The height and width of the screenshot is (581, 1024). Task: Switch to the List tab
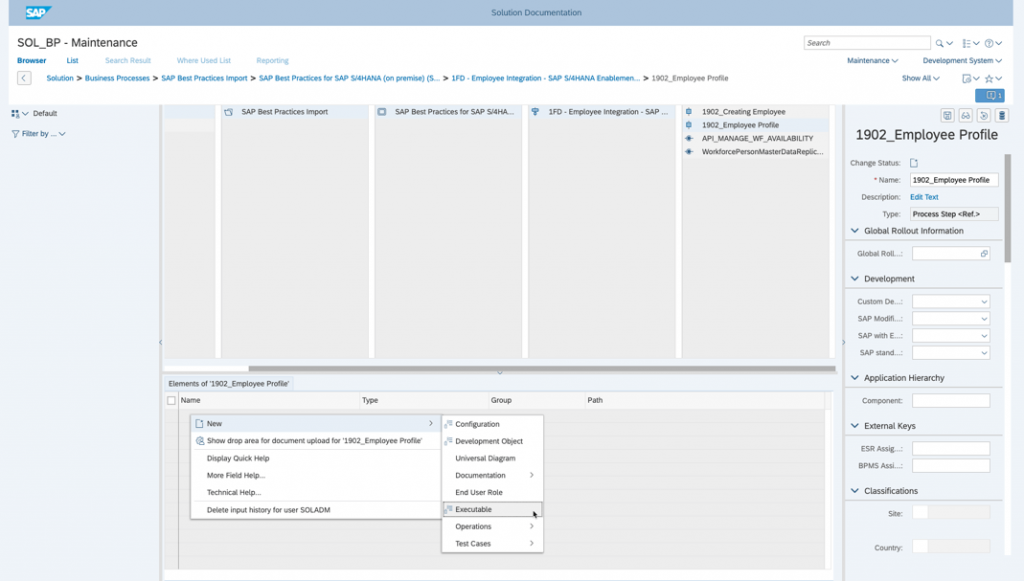(72, 61)
